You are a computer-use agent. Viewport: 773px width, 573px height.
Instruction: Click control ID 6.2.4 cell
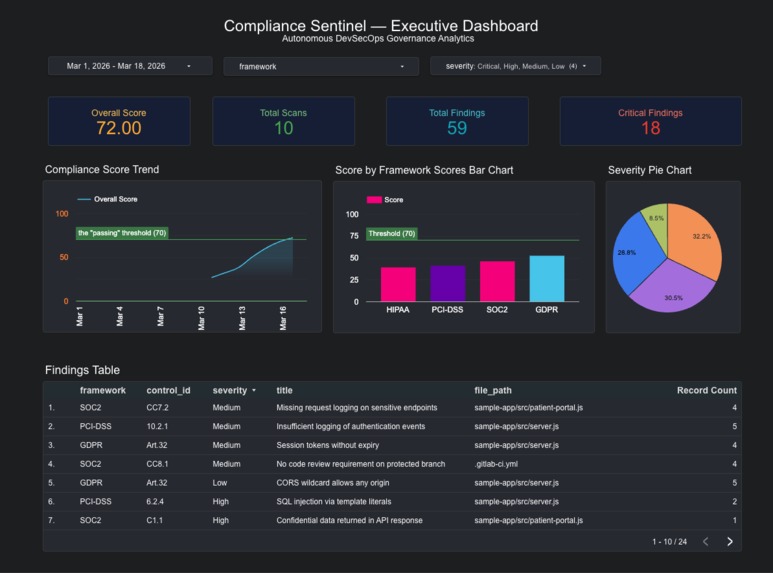point(155,501)
